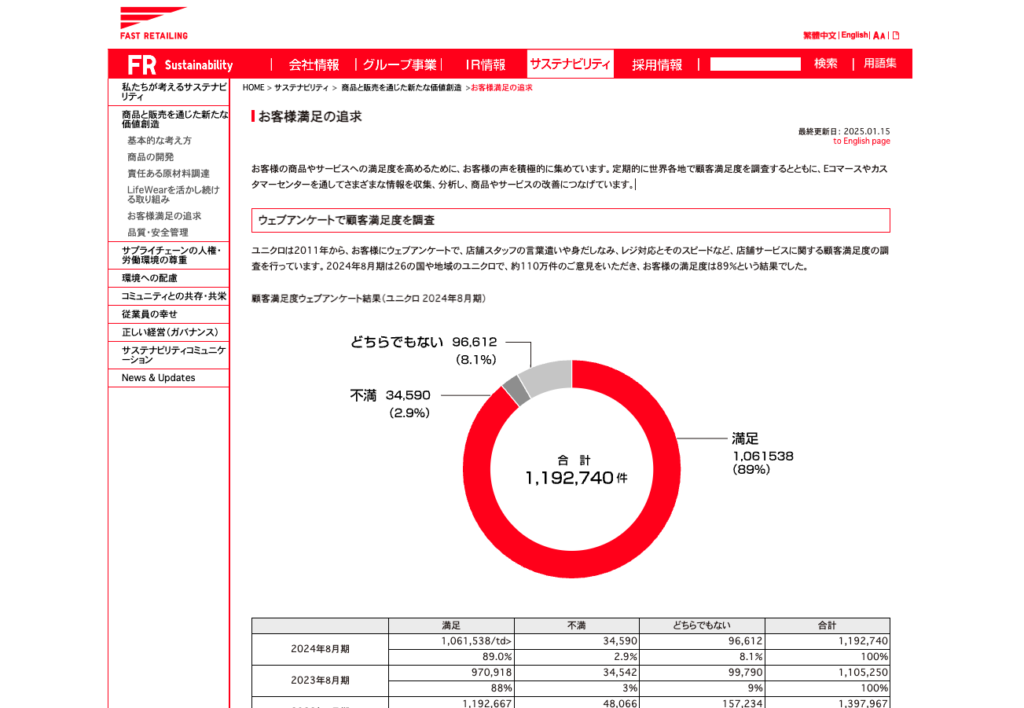Click the ウェブアンケートで顧客満足度を調査 section heading
This screenshot has height=708, width=1024.
[x=571, y=220]
